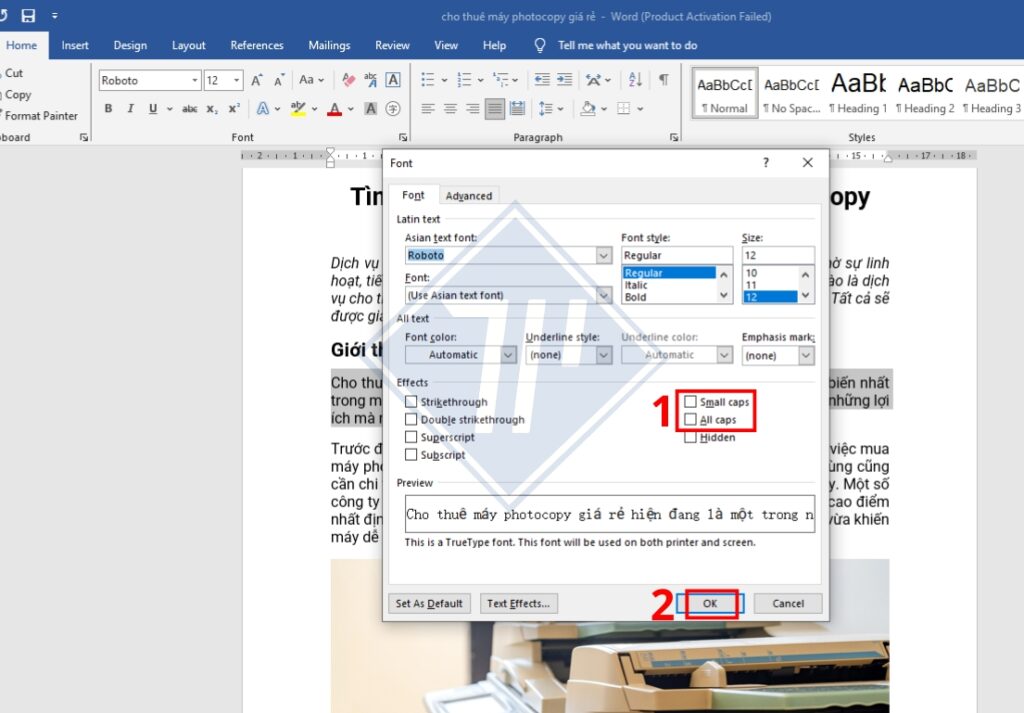Expand the Font group dialog launcher

click(x=403, y=137)
